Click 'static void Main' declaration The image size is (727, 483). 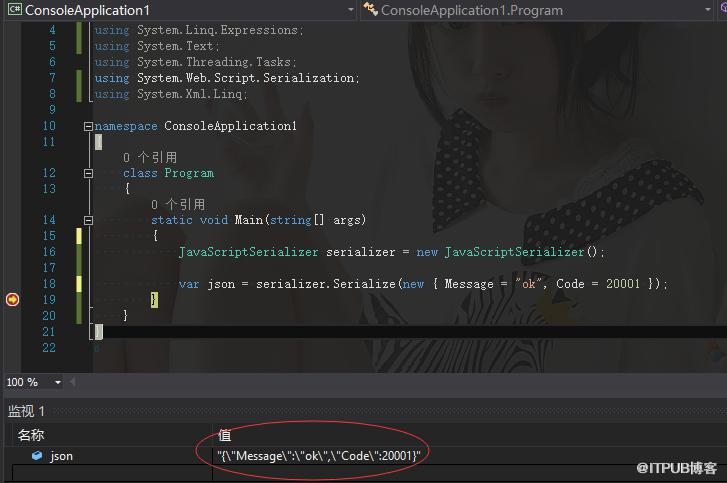tap(207, 220)
